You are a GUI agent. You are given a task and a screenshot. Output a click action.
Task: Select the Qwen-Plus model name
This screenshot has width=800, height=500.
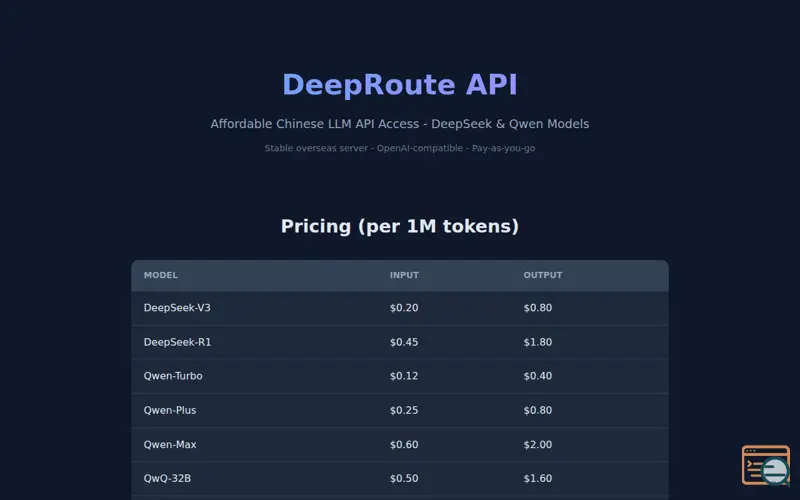click(170, 410)
